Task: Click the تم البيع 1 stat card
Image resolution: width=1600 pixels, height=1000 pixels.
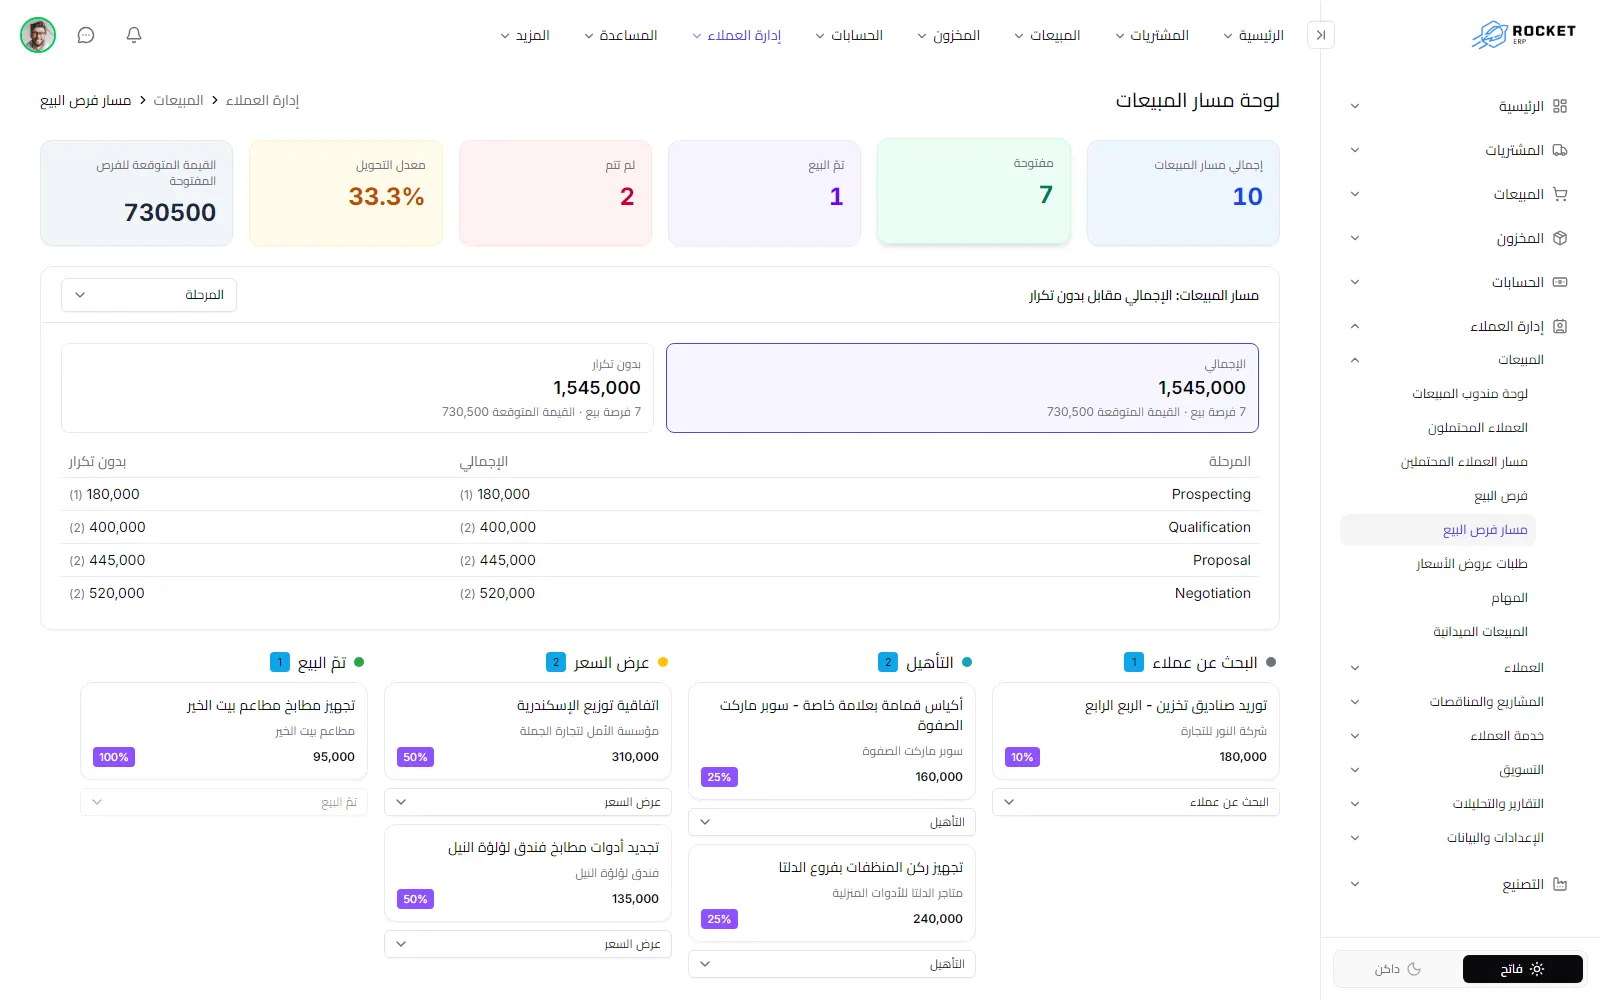Action: tap(764, 193)
